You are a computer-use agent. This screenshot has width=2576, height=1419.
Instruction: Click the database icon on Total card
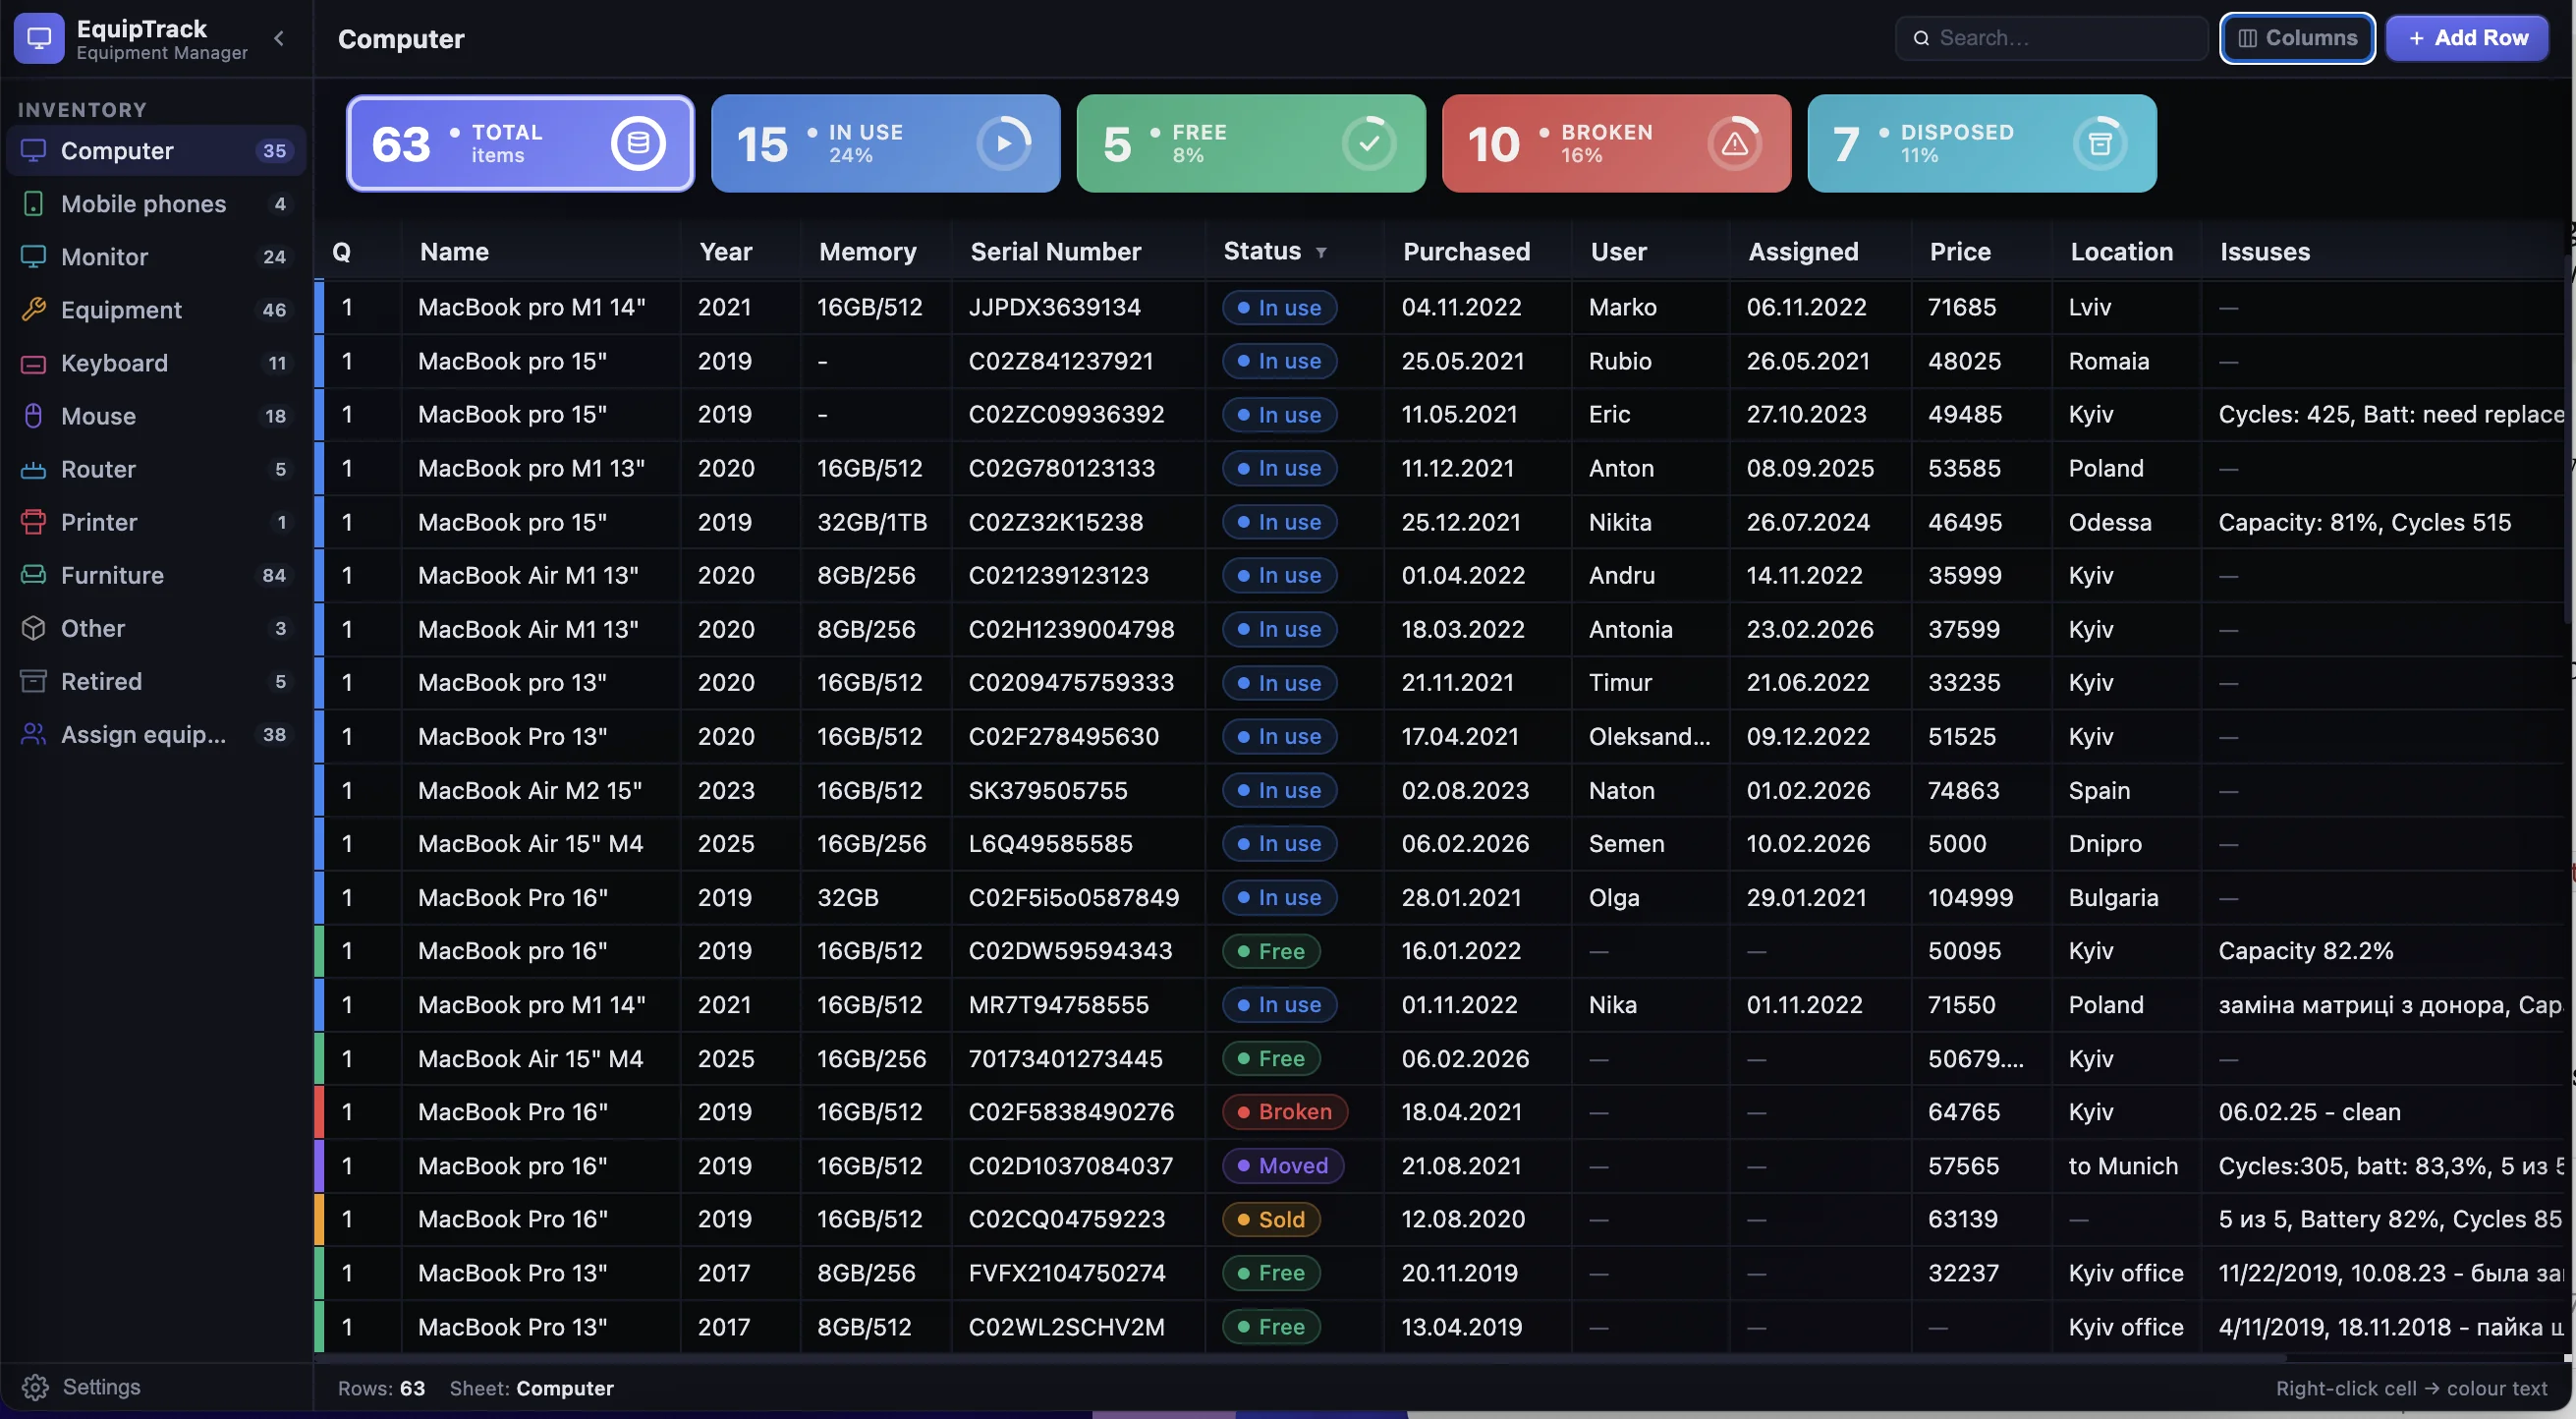[x=638, y=144]
